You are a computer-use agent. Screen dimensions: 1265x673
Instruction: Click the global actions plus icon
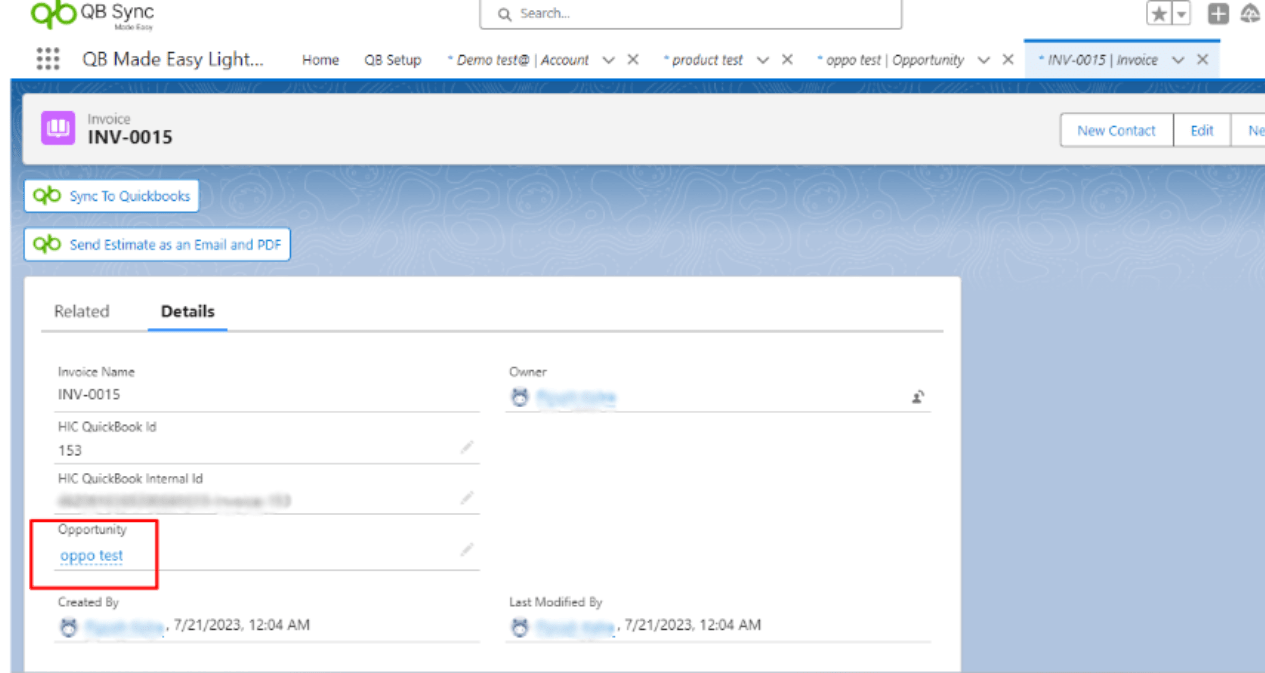tap(1217, 14)
